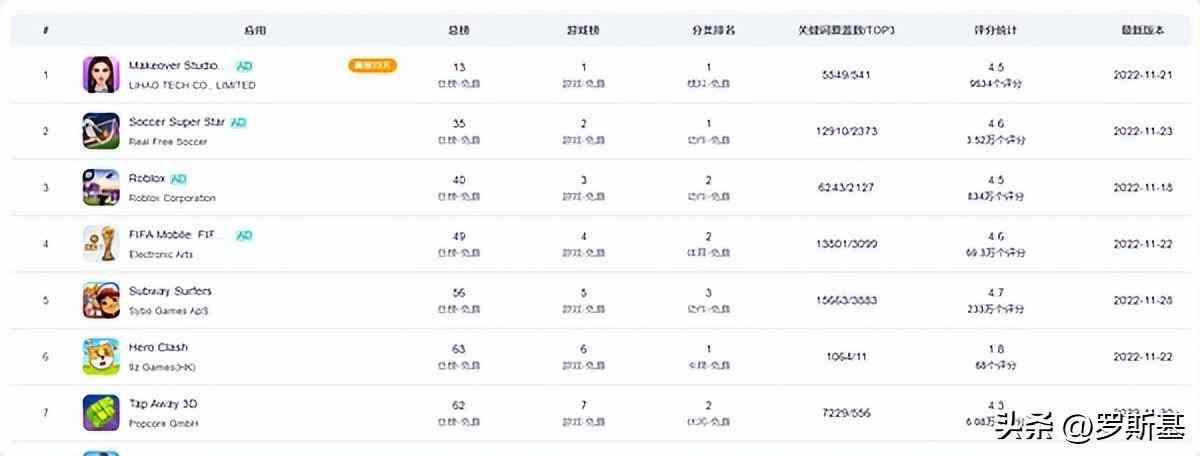Click the 评分统计 column header
This screenshot has width=1200, height=456.
click(x=996, y=30)
